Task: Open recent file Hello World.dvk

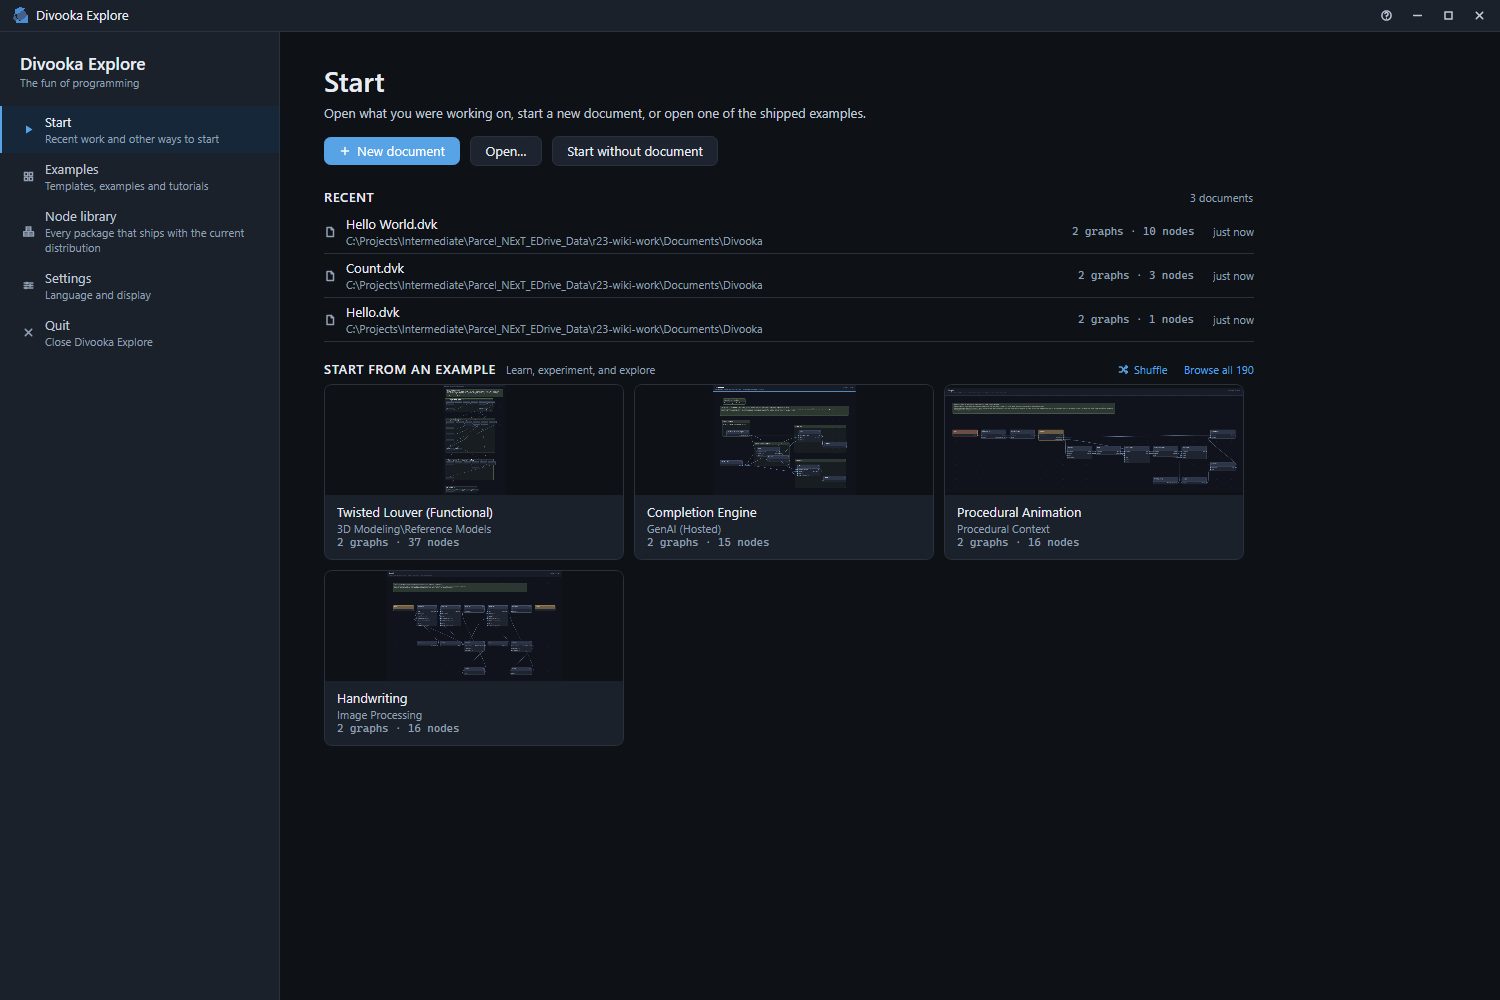Action: 789,232
